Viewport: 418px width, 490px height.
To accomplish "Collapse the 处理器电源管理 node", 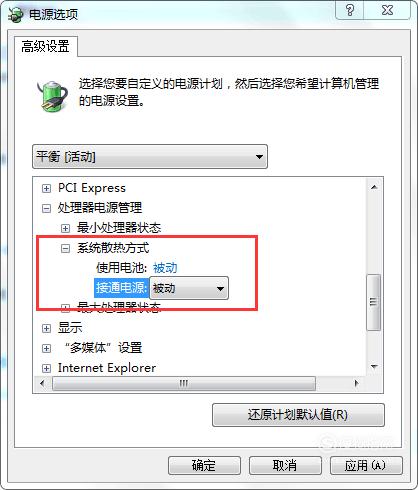I will coord(46,209).
